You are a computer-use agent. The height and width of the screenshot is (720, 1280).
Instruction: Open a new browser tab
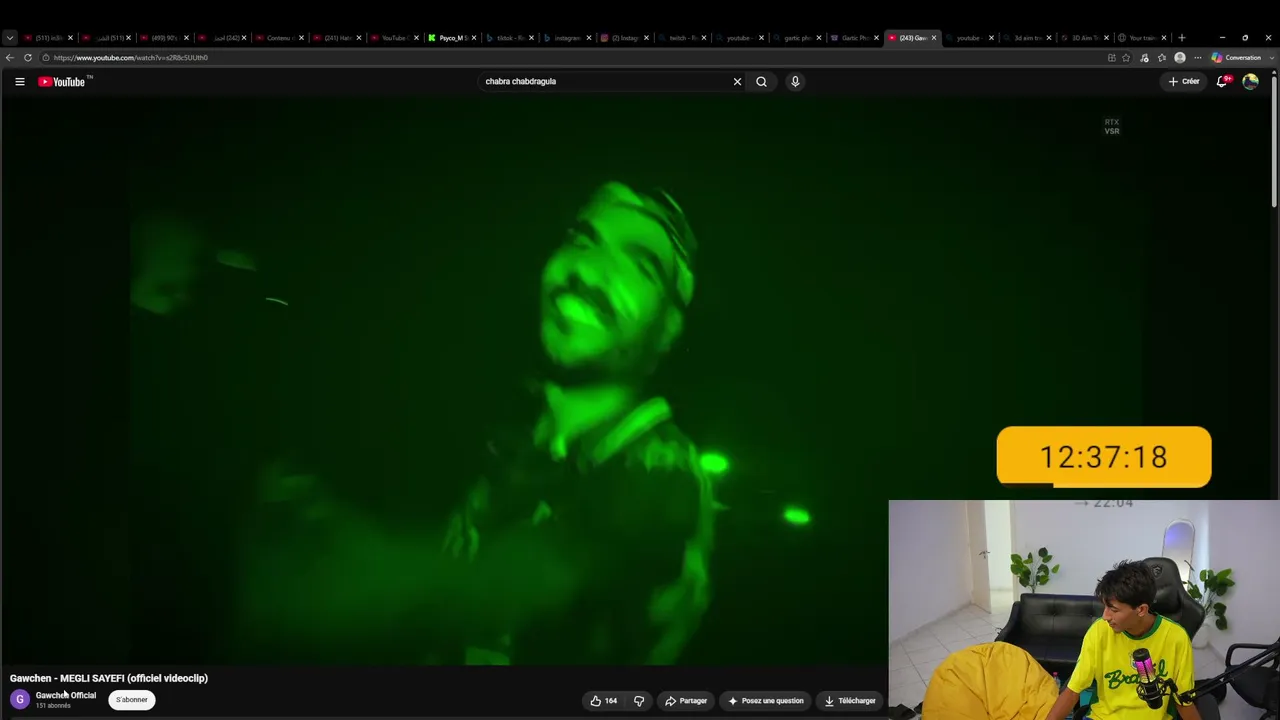coord(1182,38)
